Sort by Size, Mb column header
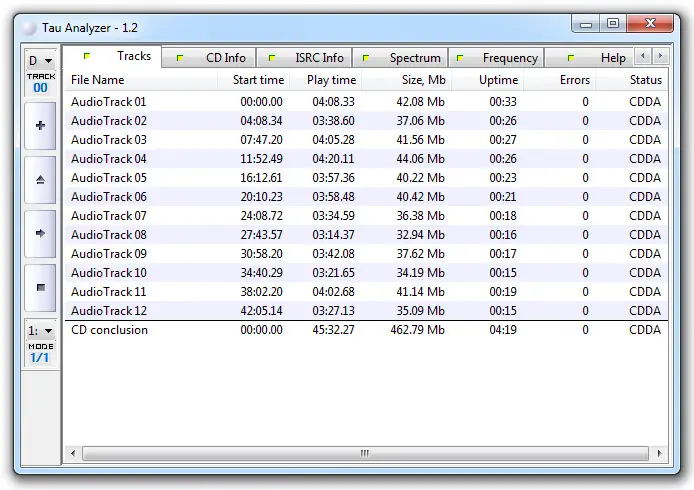The image size is (694, 490). pyautogui.click(x=406, y=80)
